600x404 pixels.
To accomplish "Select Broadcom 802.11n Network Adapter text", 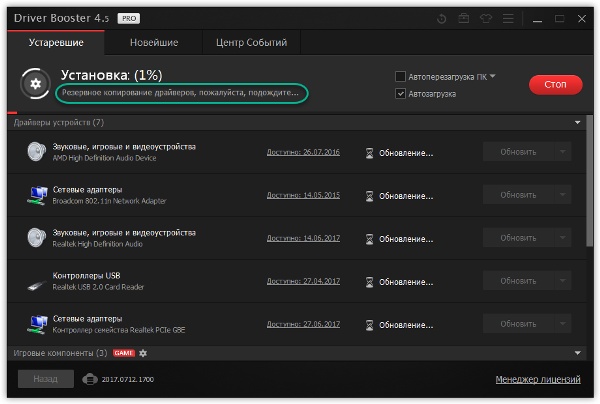I will tap(109, 201).
